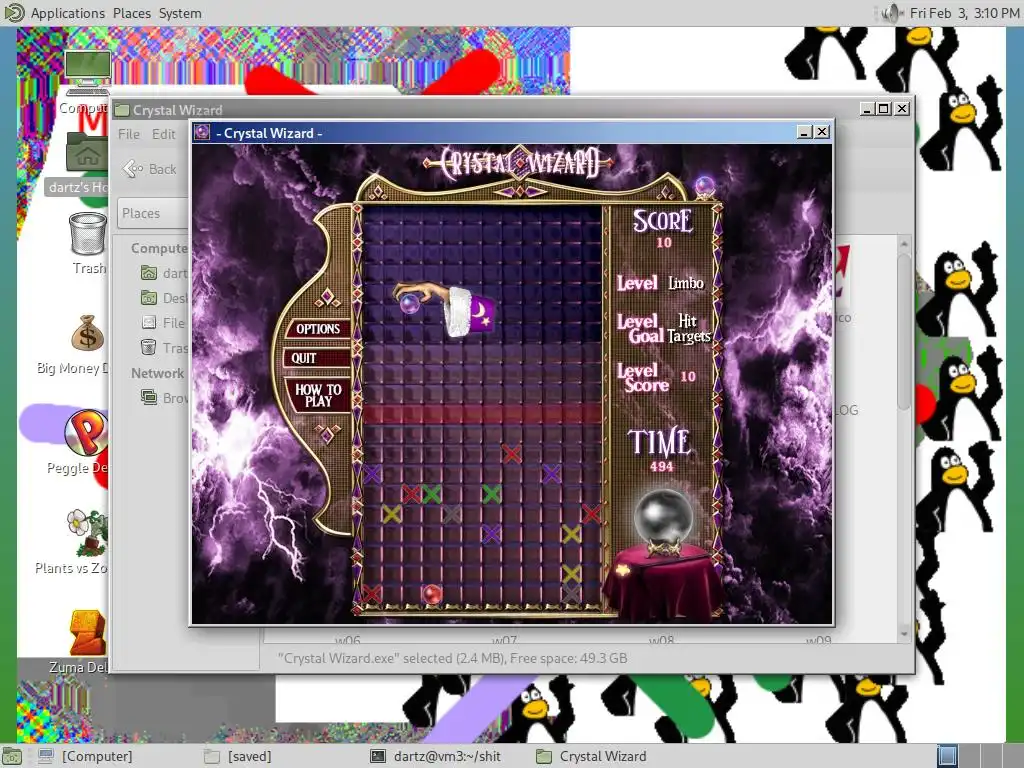1024x768 pixels.
Task: Click the purple orb on the frame corner
Action: 705,185
